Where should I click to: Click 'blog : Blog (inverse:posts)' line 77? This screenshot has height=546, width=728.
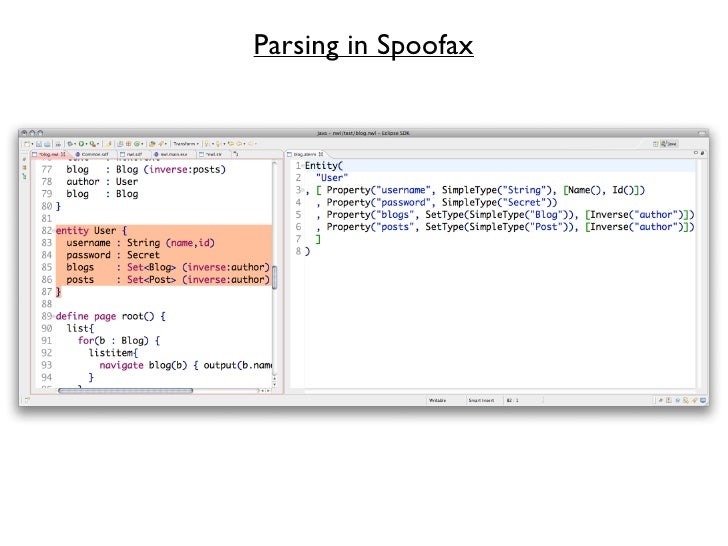click(x=146, y=169)
